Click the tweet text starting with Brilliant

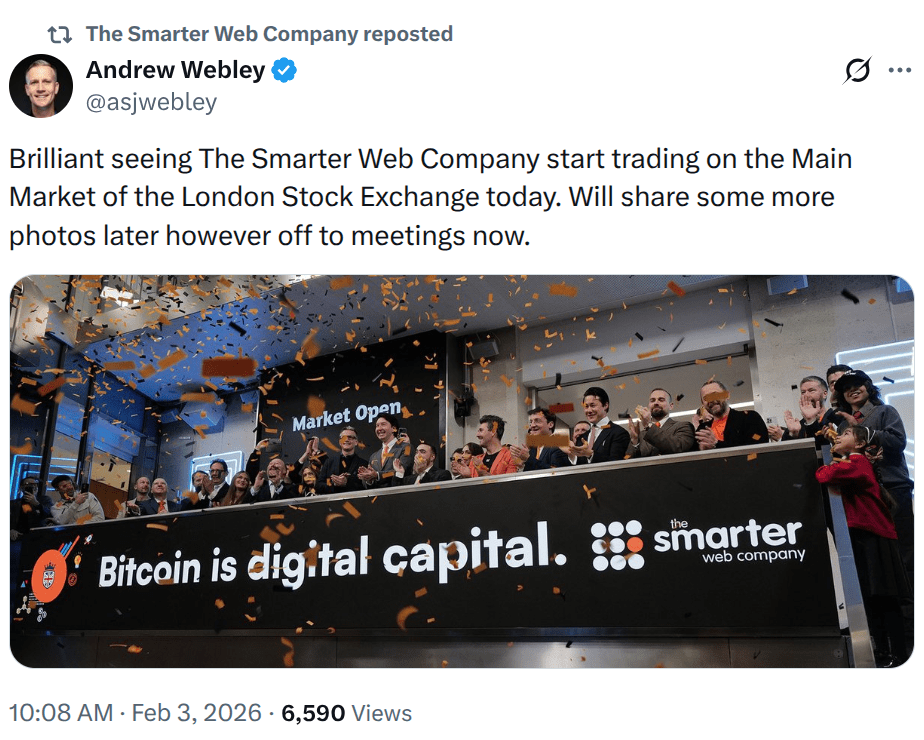430,197
